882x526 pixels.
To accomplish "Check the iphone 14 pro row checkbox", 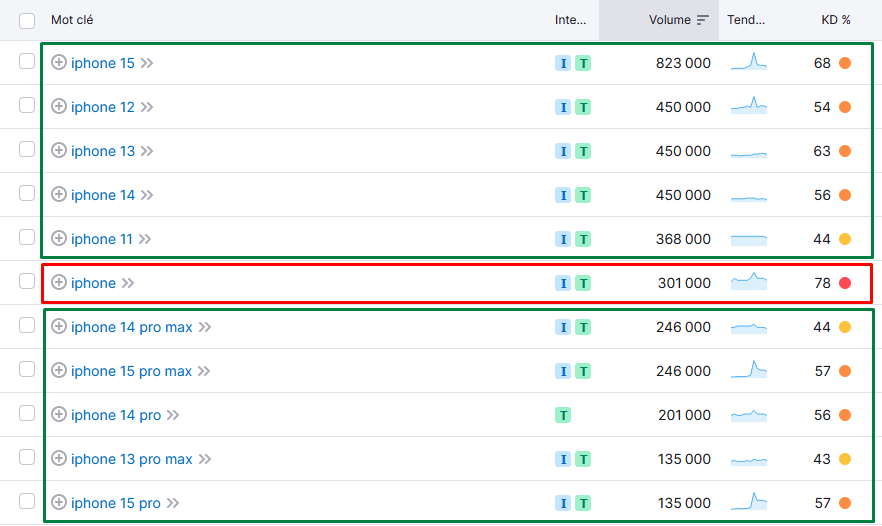I will (27, 413).
